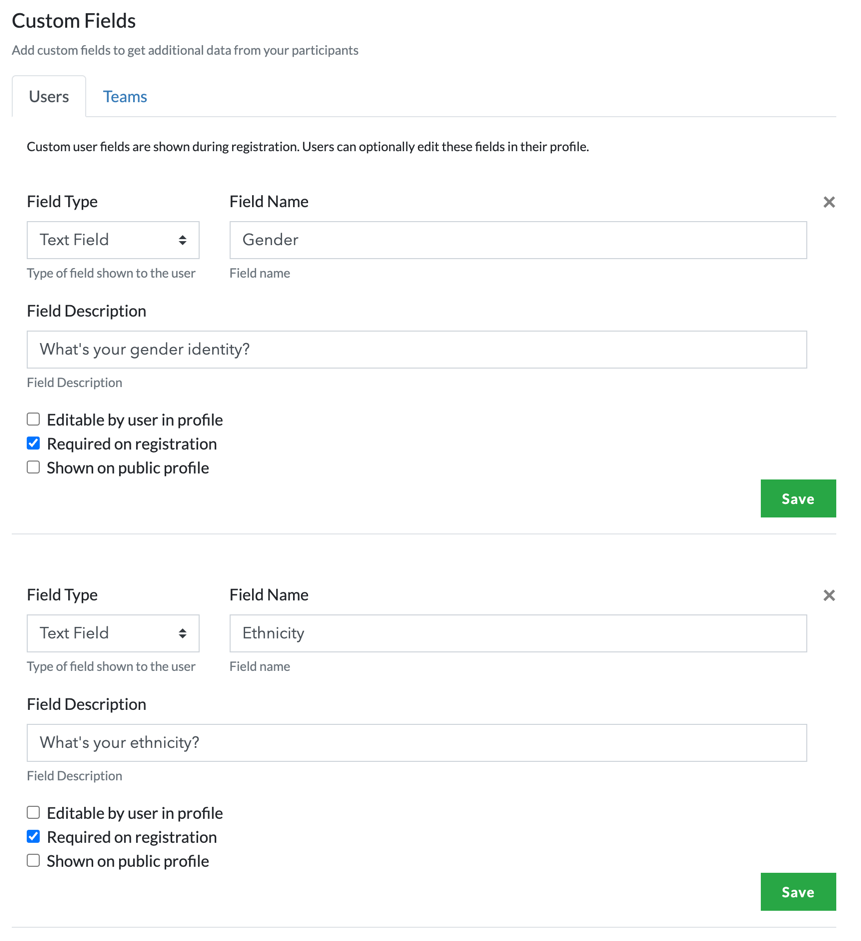Enable 'Shown on public profile' for Ethnicity

[x=34, y=860]
